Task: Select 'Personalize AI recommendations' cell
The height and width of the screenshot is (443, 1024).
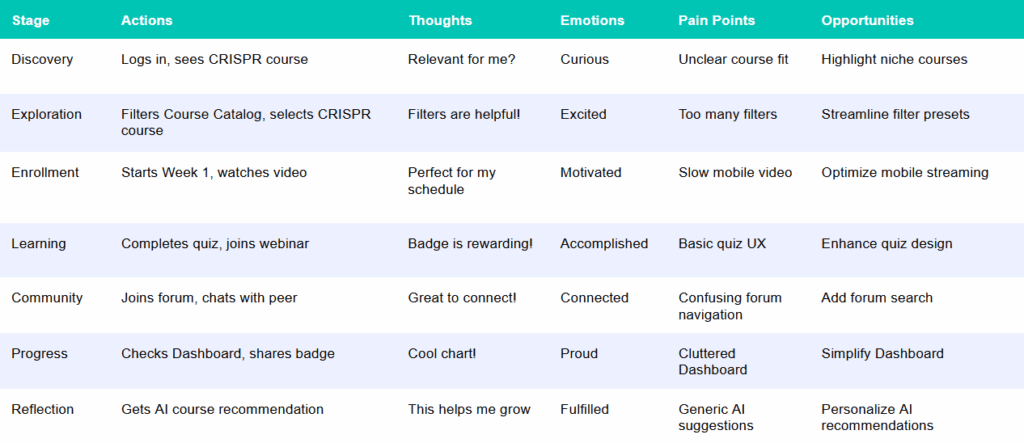Action: pos(877,418)
